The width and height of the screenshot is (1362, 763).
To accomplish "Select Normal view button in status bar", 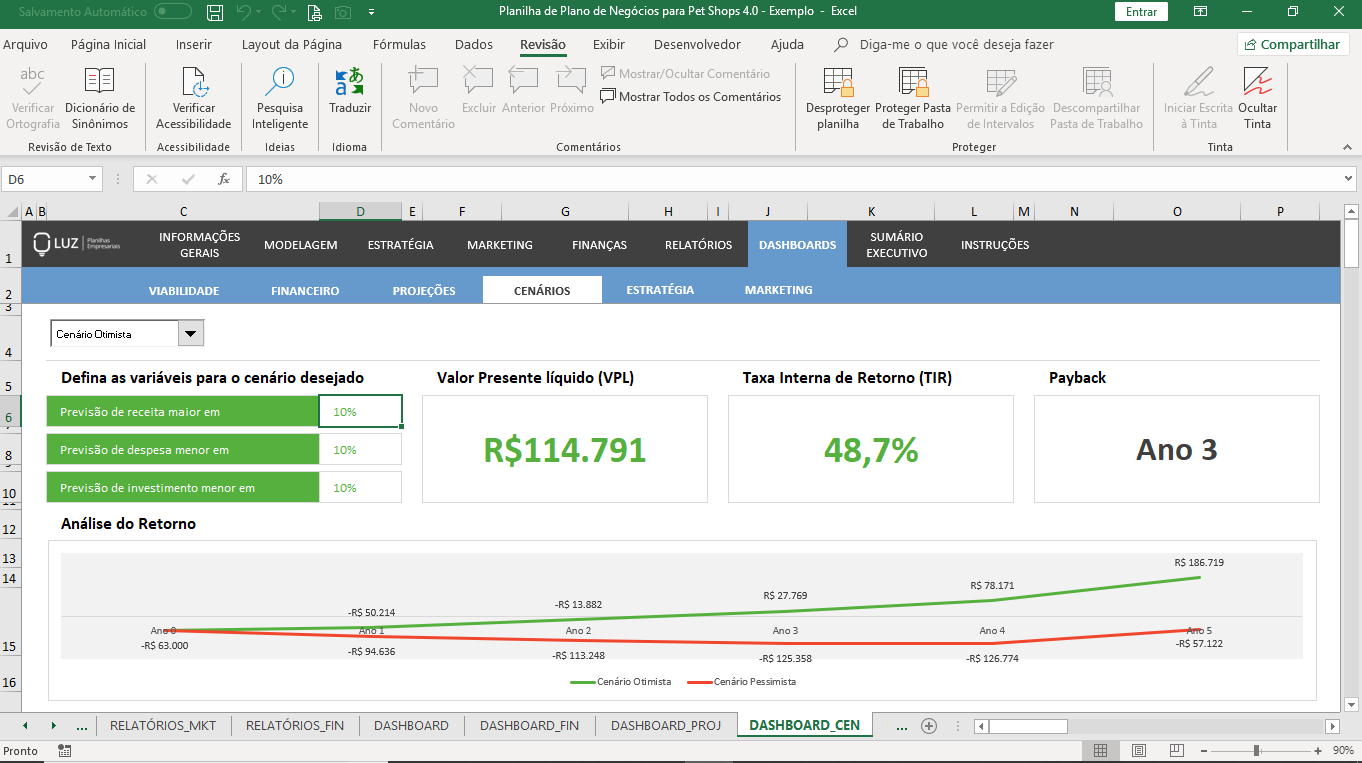I will (x=1100, y=751).
